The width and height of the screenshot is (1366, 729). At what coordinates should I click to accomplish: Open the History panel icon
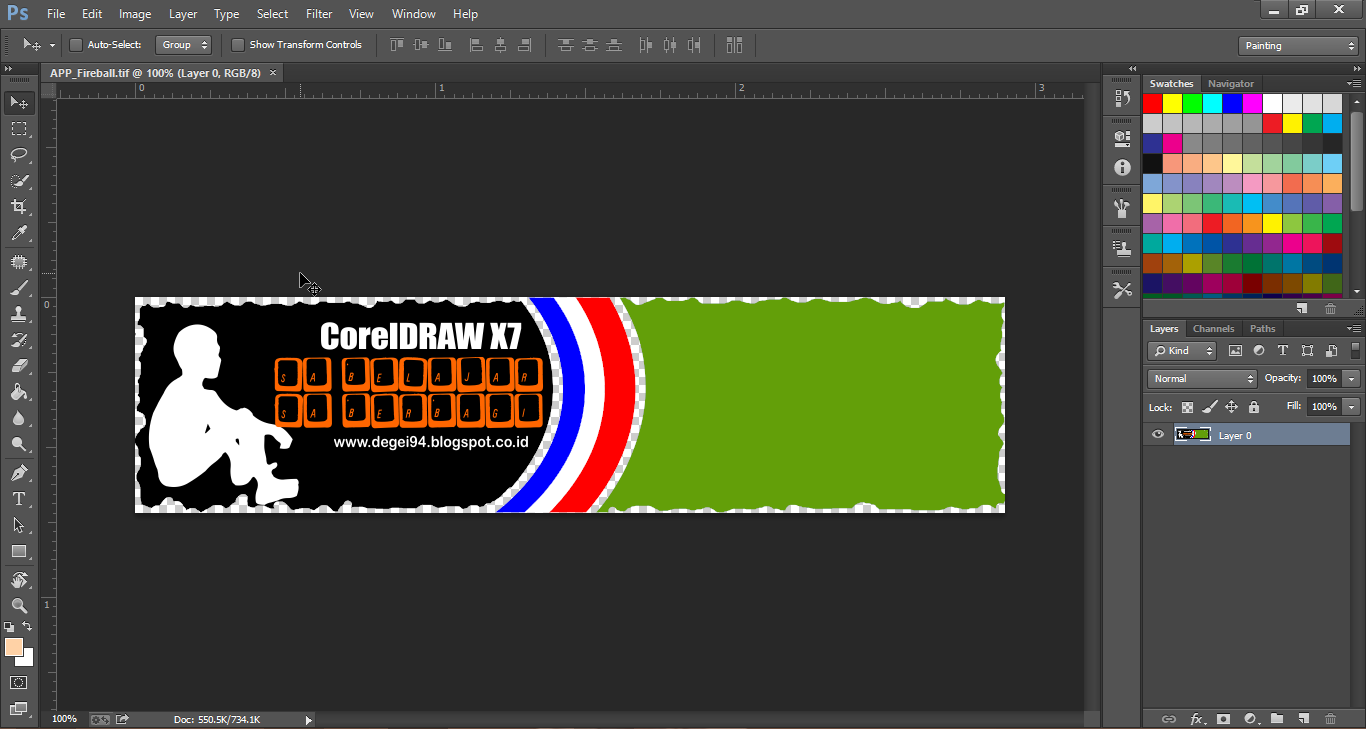[x=1122, y=99]
